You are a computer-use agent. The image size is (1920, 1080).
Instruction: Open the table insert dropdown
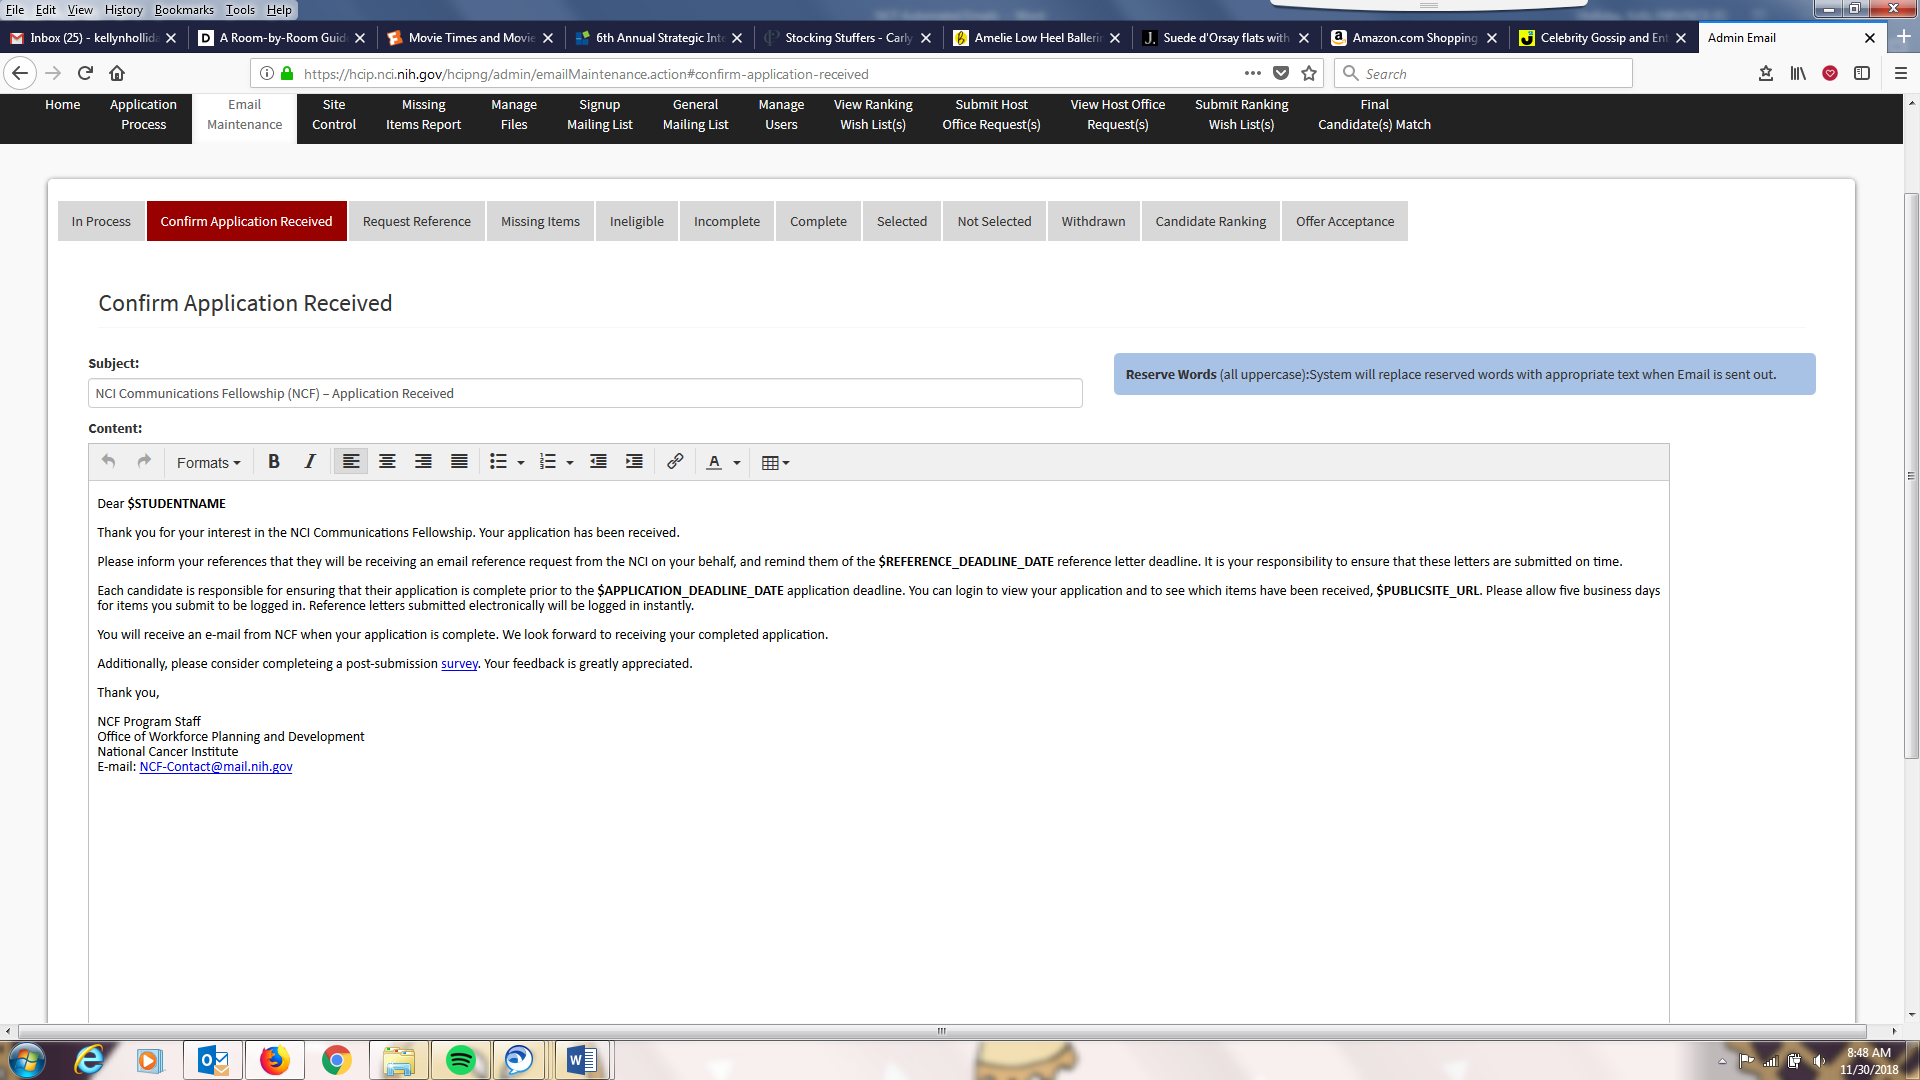click(x=775, y=463)
